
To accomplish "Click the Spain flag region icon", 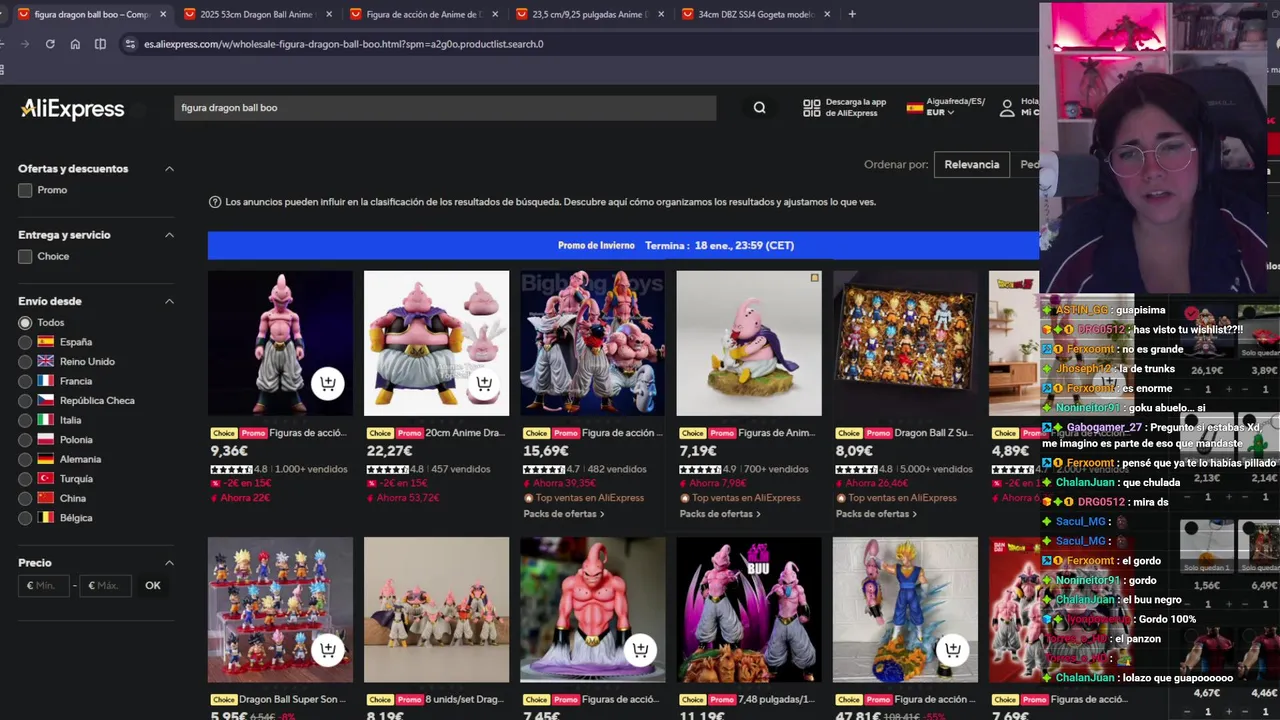I will click(914, 107).
